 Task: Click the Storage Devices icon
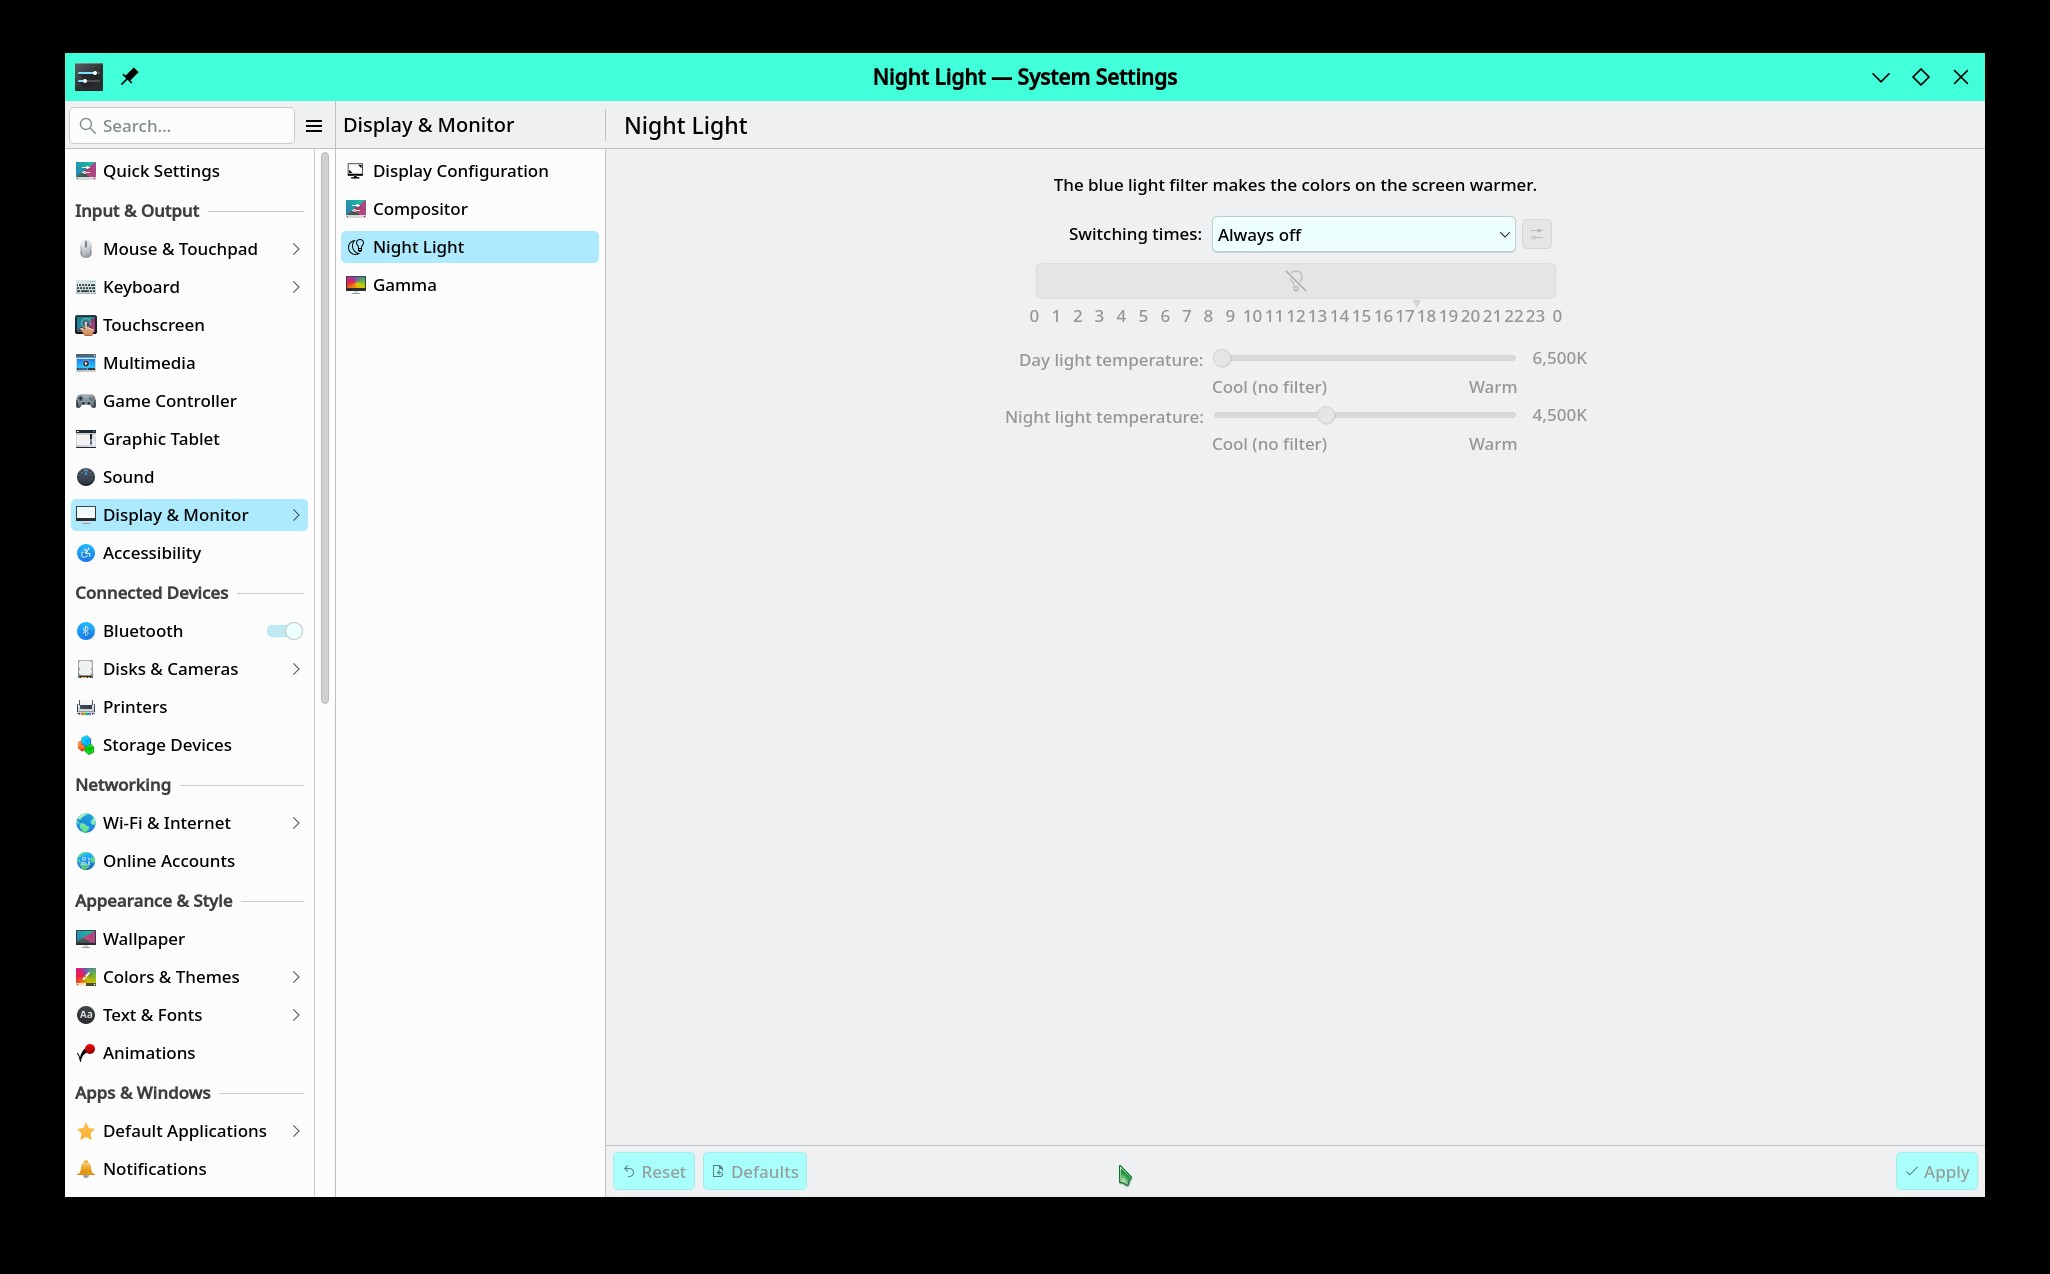coord(86,745)
